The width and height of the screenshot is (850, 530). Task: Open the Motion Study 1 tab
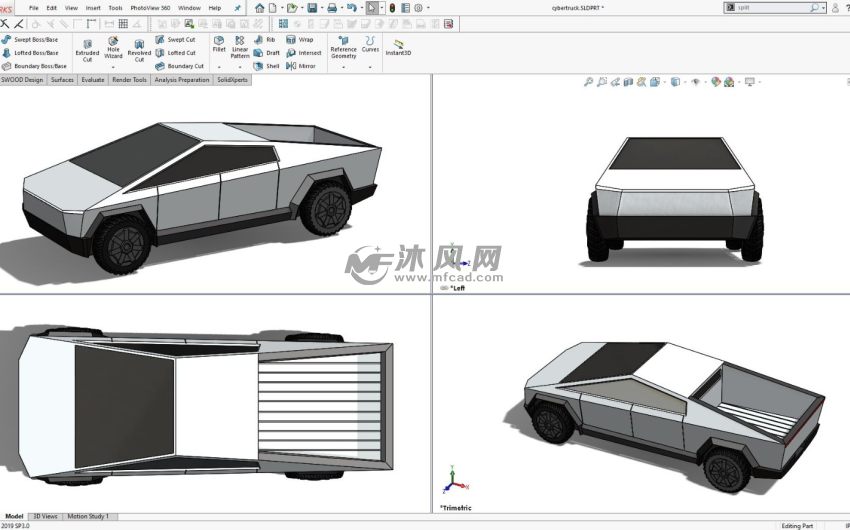[88, 517]
